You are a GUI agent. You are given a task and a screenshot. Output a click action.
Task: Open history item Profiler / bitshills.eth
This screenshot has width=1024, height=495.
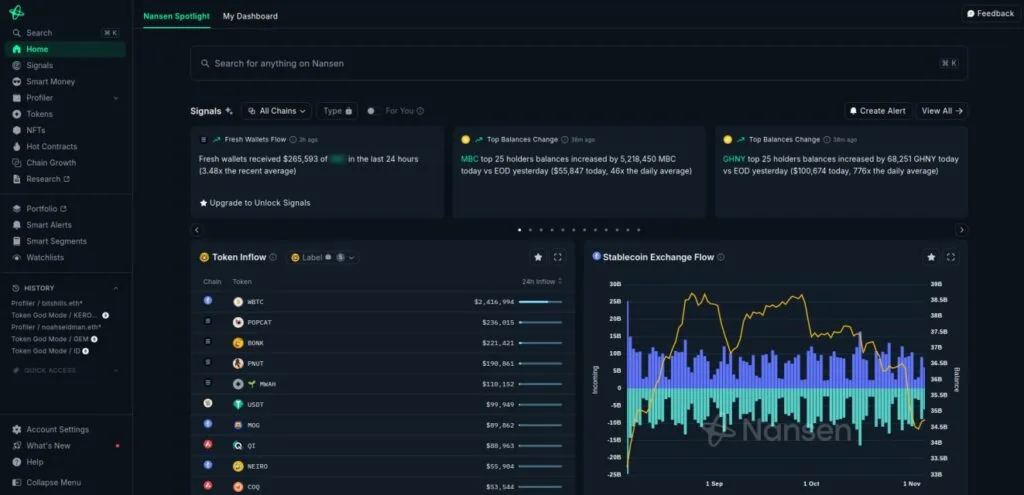tap(47, 303)
